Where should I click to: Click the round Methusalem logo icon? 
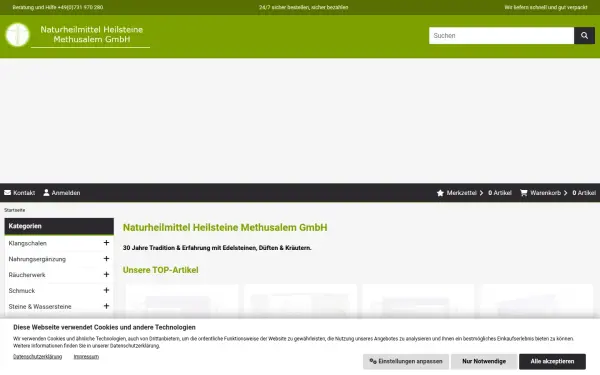(18, 34)
